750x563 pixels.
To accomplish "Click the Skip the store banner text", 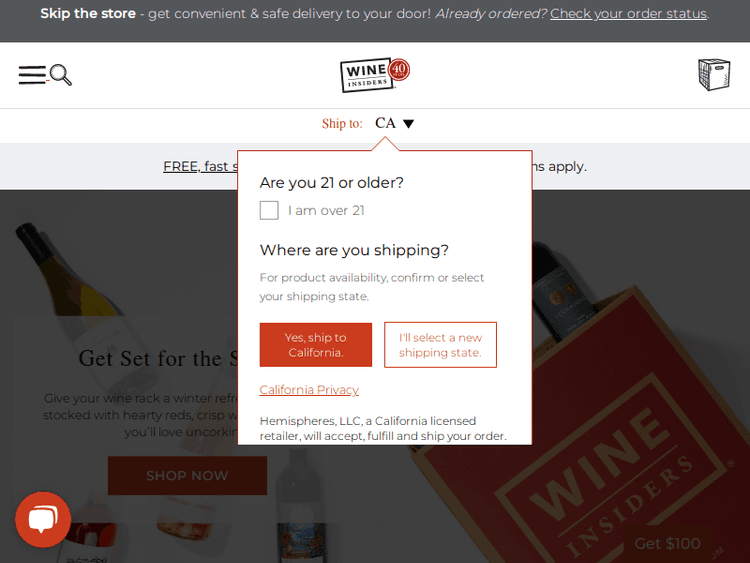I will 88,13.
